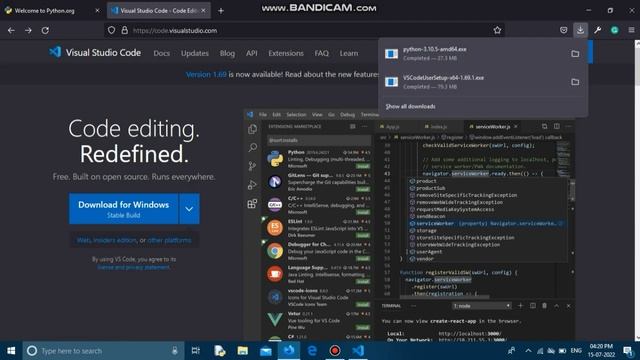Open the tracking protection shield icon
Screen dimensions: 640x360
click(x=111, y=30)
